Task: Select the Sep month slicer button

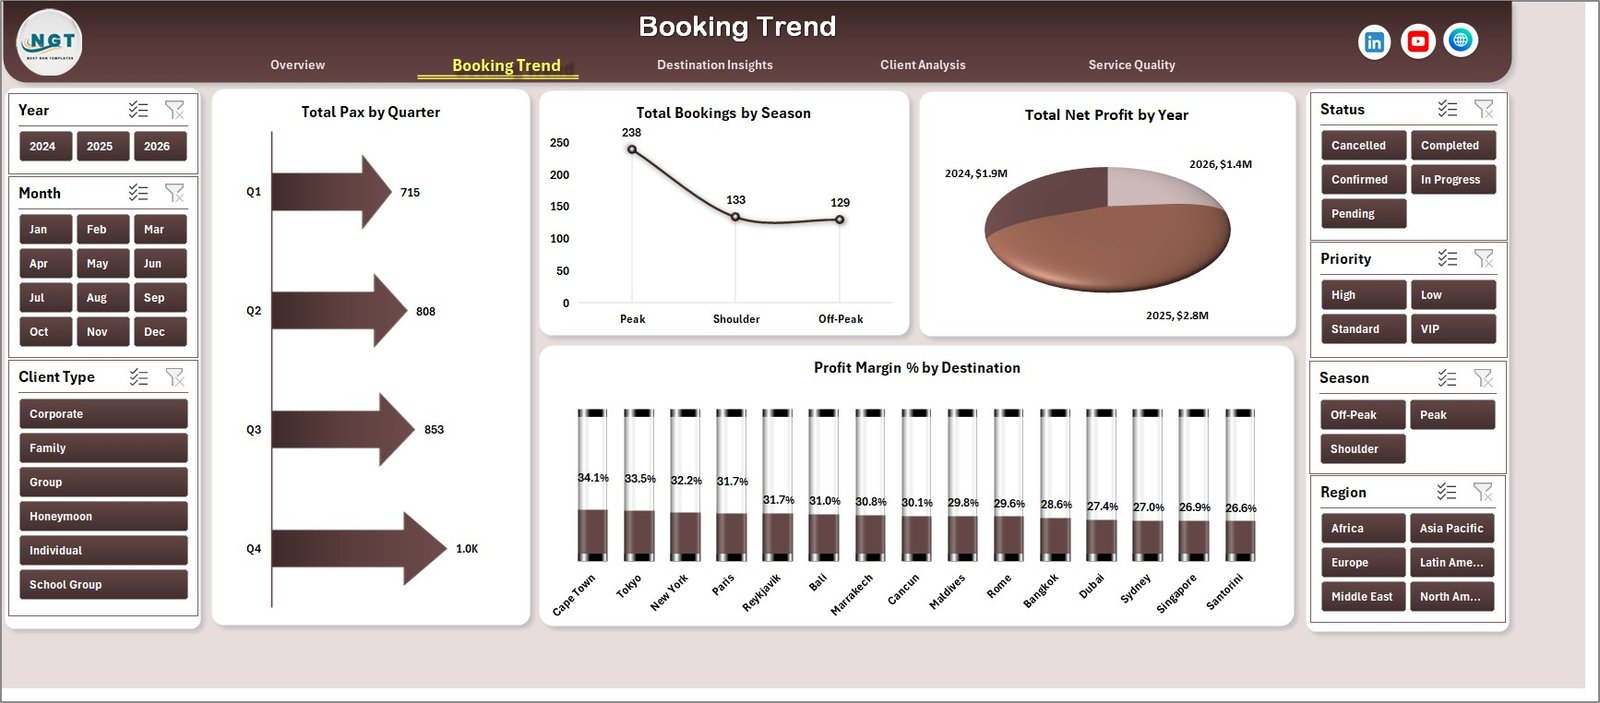Action: tap(160, 297)
